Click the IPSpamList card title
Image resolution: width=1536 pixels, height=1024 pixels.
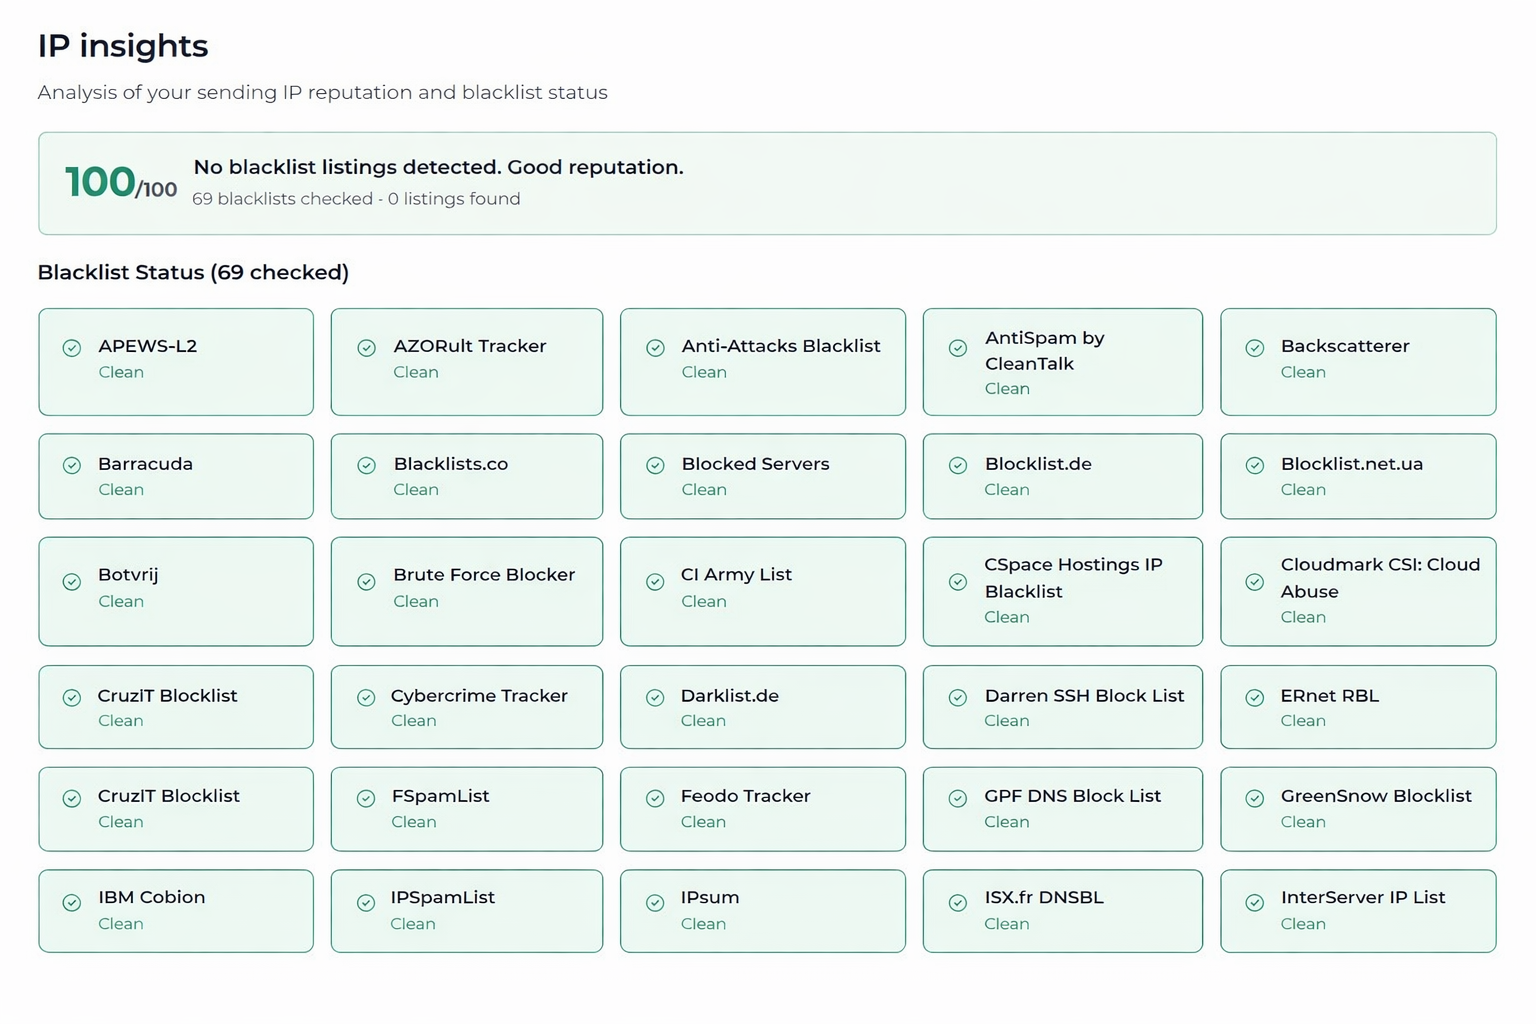coord(443,897)
